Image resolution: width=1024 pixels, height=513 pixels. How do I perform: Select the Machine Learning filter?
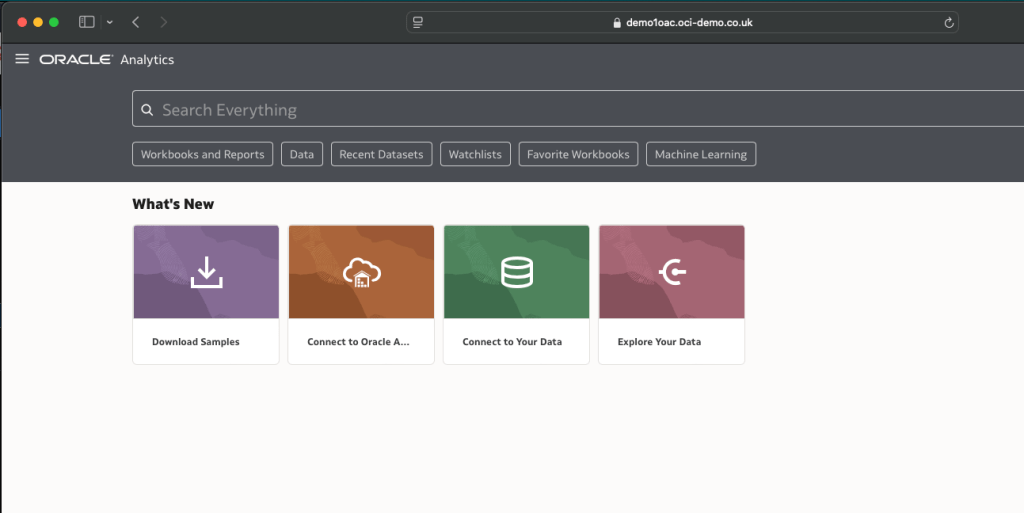tap(700, 154)
